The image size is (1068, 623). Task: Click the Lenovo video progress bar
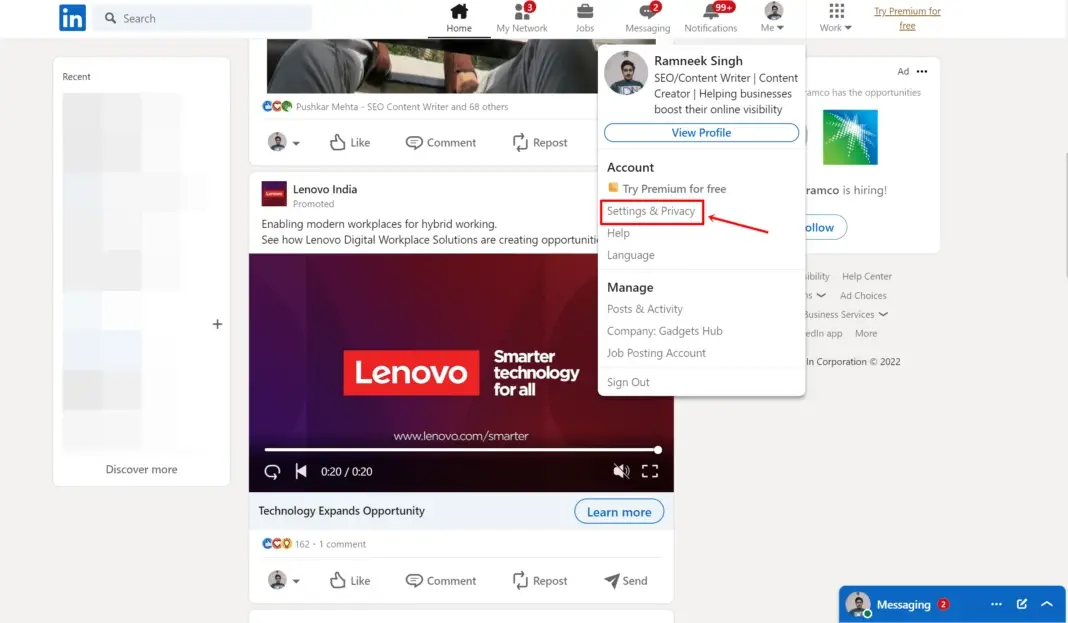[x=462, y=450]
